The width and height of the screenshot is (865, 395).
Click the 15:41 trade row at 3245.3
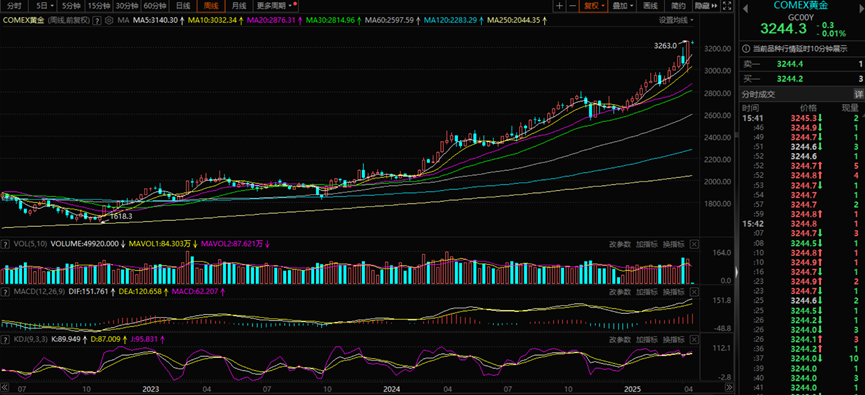(x=801, y=118)
